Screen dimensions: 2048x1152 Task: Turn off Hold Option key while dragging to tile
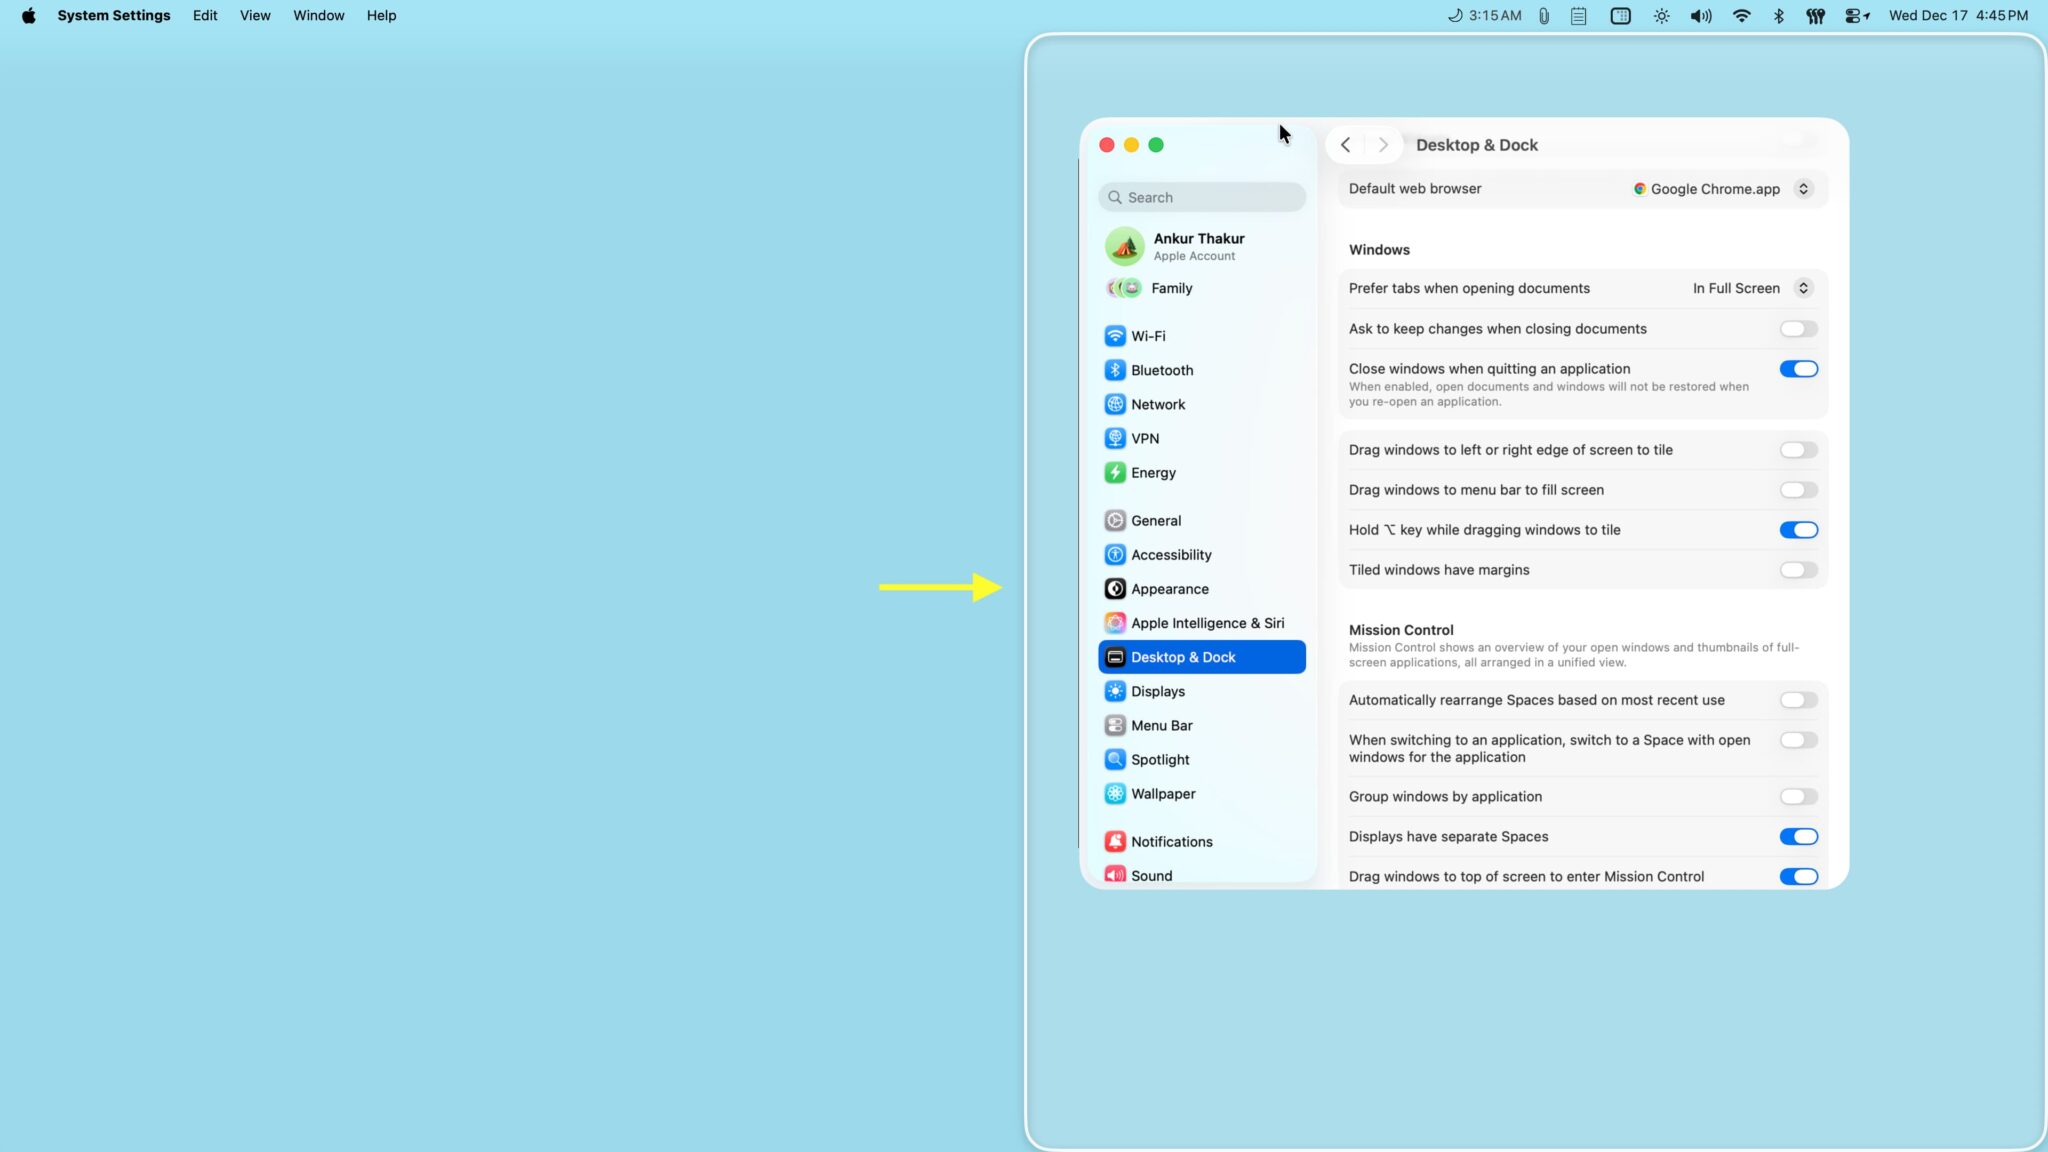click(x=1798, y=530)
